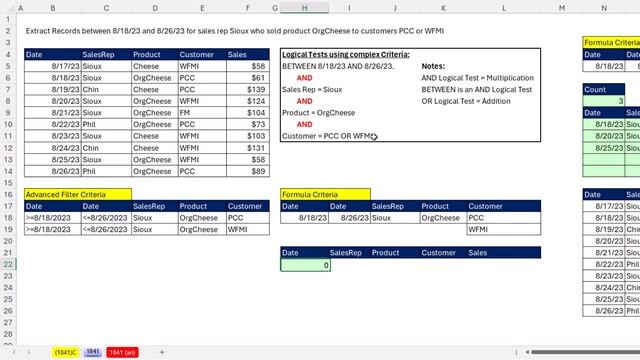Click the next-sheet navigation arrow
The image size is (640, 360).
click(29, 352)
